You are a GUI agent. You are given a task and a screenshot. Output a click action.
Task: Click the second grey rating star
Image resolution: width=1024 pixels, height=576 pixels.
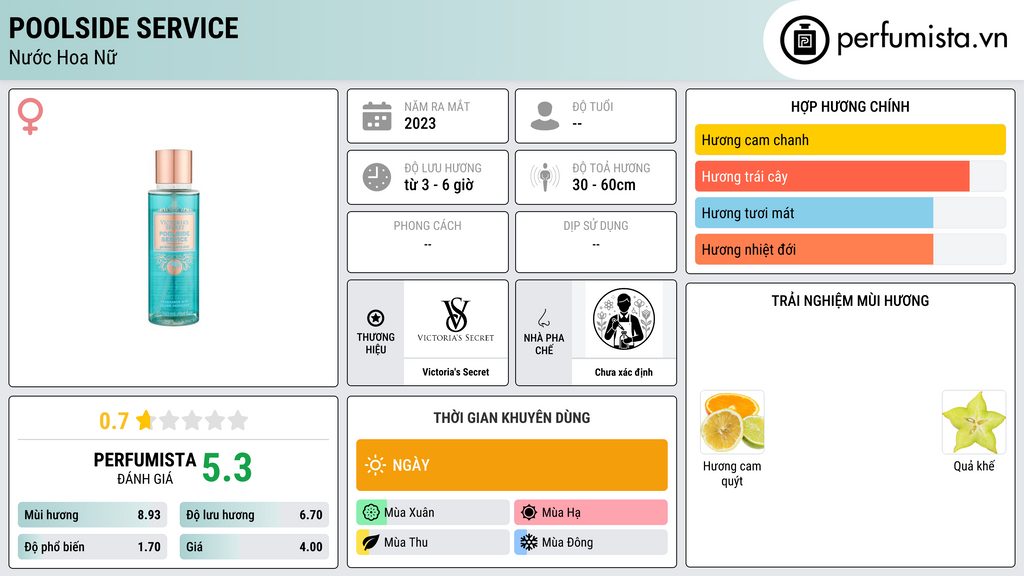pyautogui.click(x=192, y=420)
